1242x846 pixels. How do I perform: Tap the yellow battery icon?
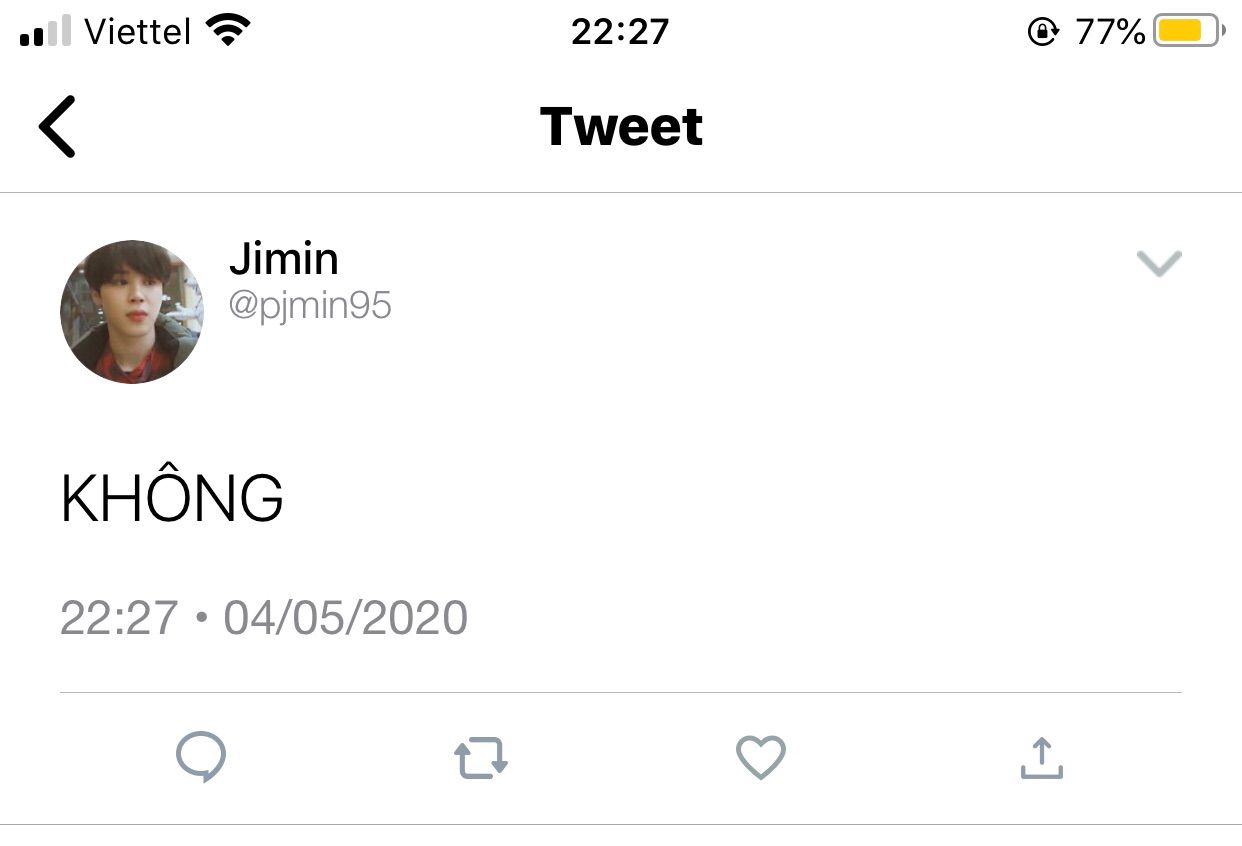1187,31
